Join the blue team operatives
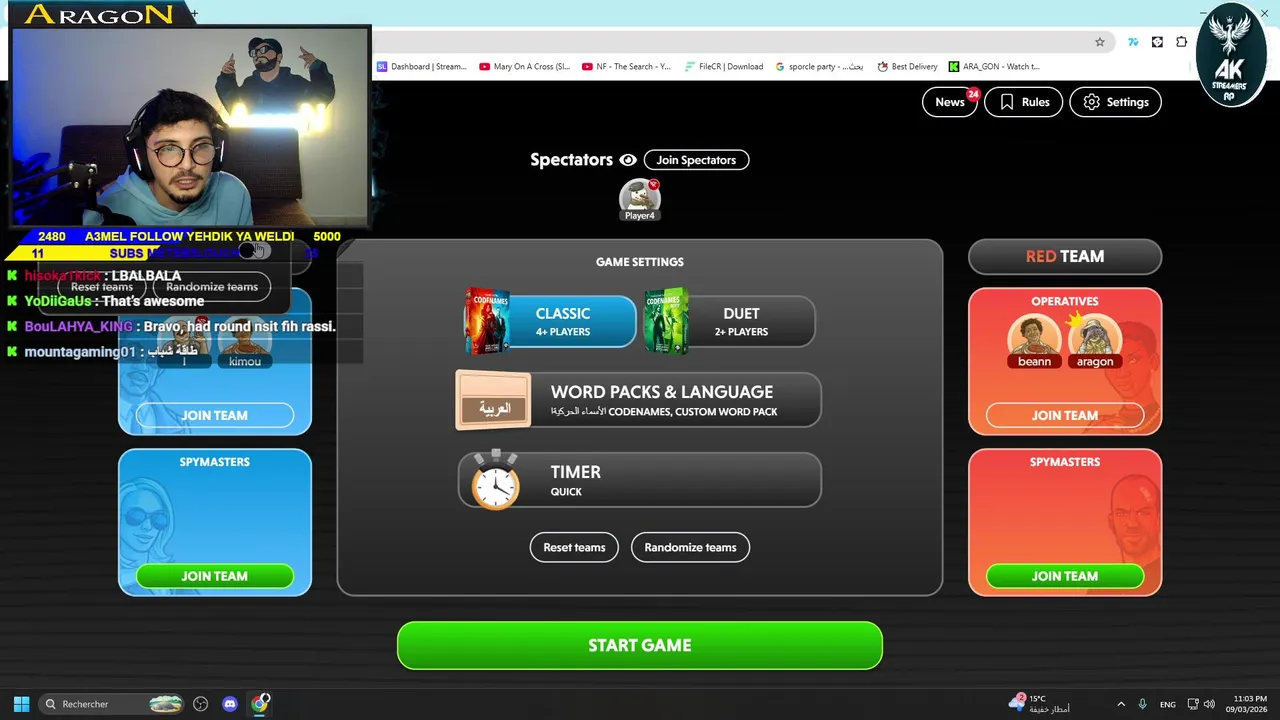The width and height of the screenshot is (1280, 720). 215,415
